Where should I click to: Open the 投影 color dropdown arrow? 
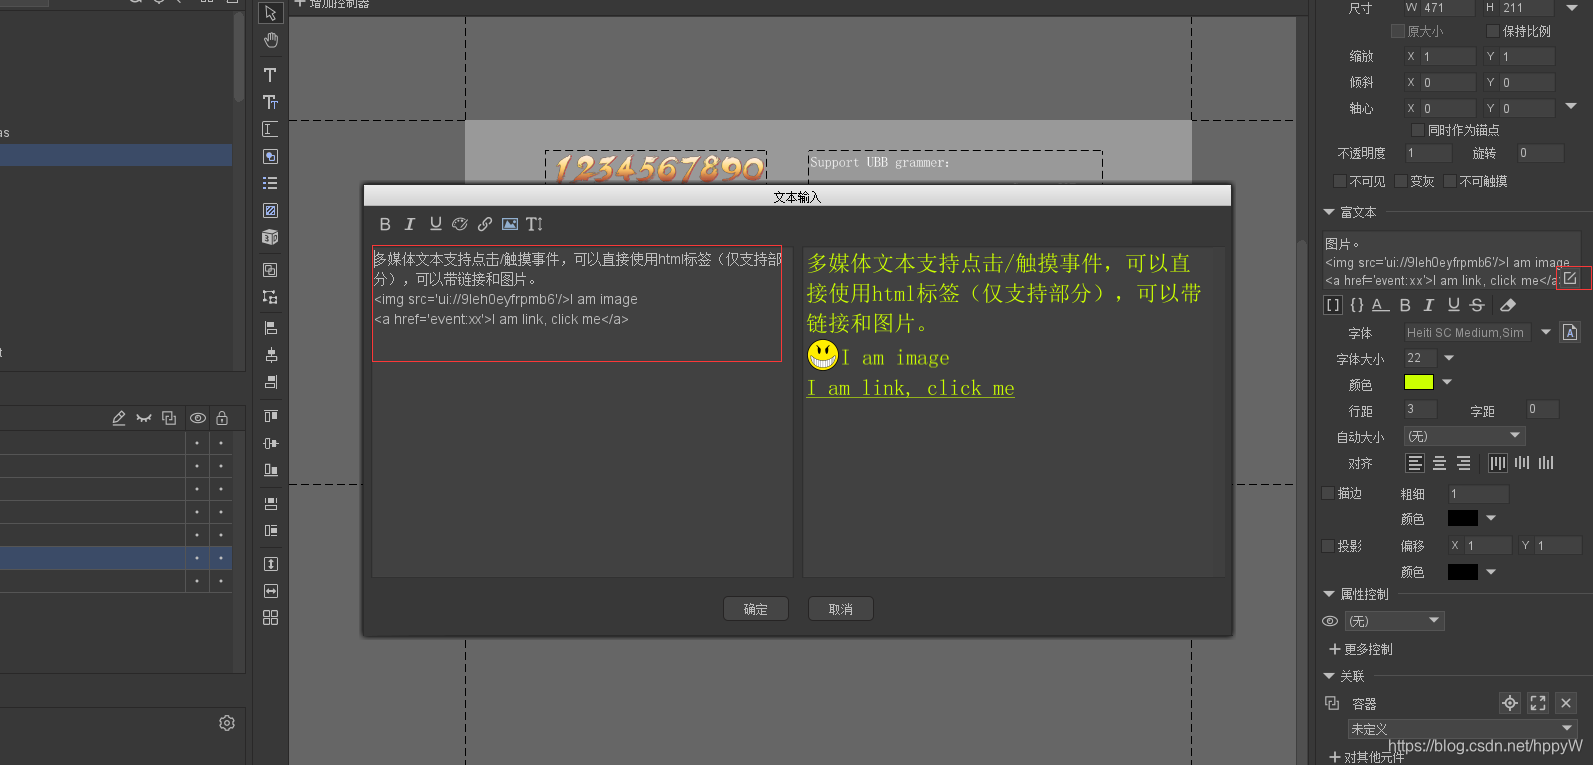click(1491, 572)
